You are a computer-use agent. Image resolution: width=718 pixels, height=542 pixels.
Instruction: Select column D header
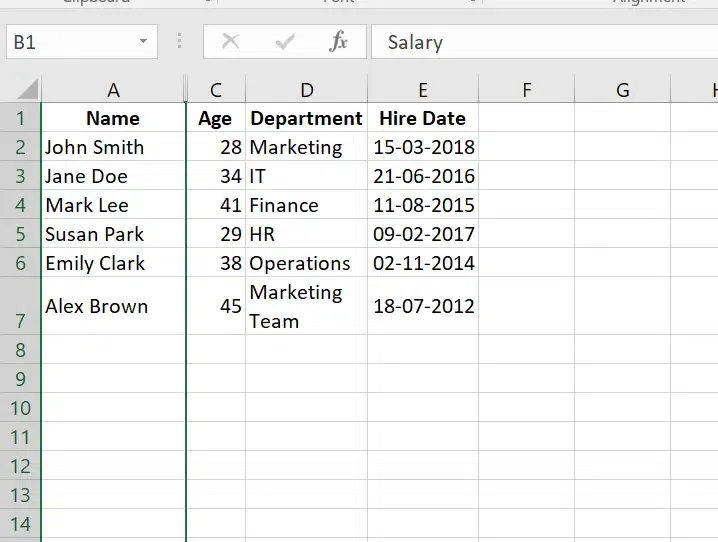click(x=306, y=89)
